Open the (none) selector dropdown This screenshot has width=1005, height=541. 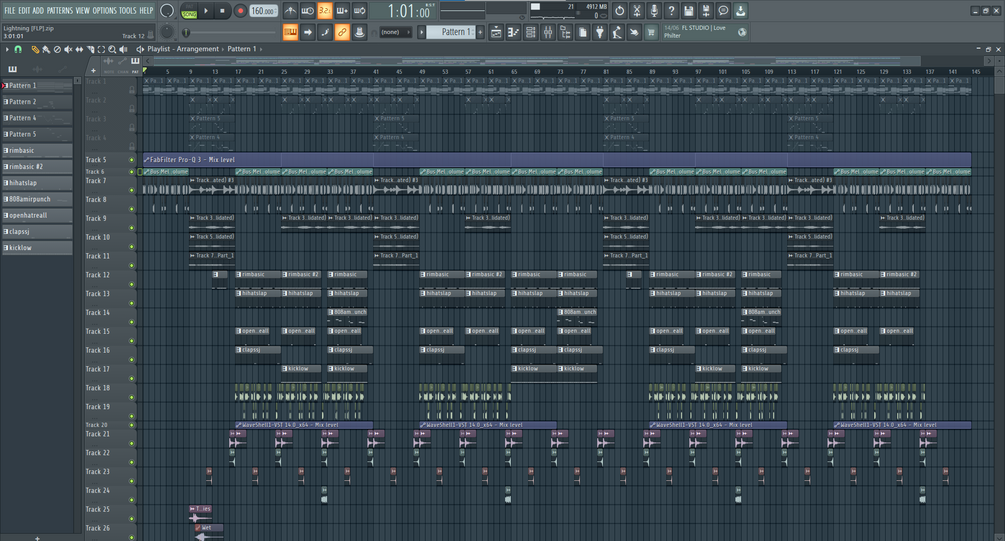pyautogui.click(x=394, y=32)
